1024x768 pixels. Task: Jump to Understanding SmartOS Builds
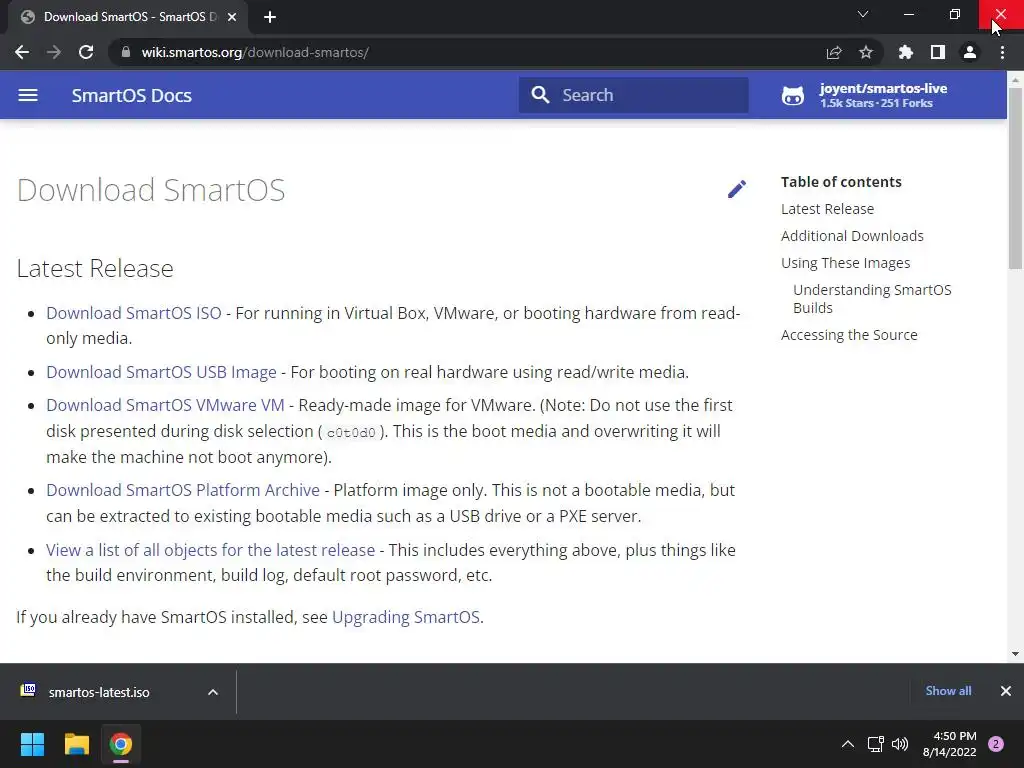click(872, 298)
